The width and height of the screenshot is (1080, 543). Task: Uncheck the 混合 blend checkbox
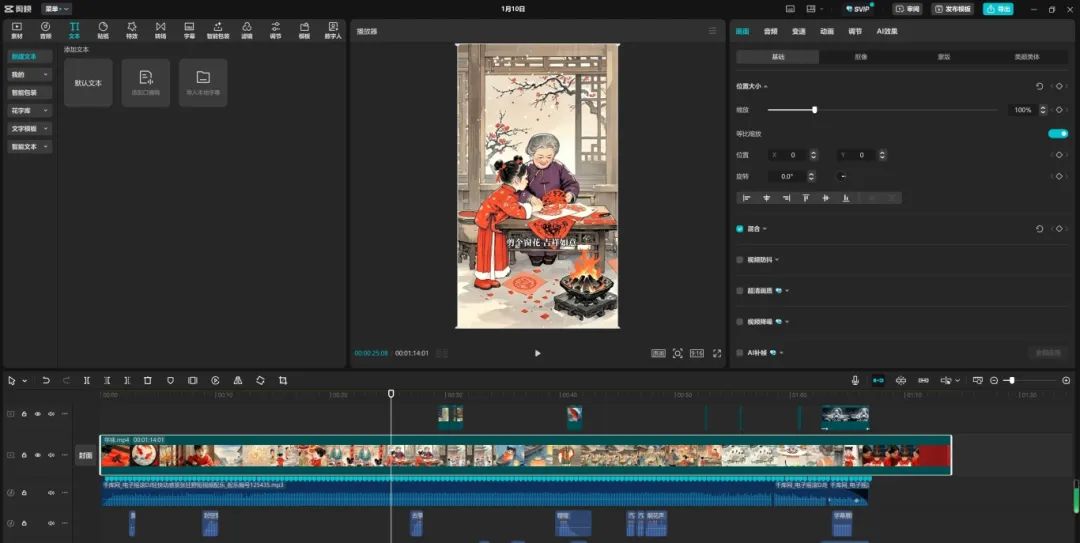(740, 229)
